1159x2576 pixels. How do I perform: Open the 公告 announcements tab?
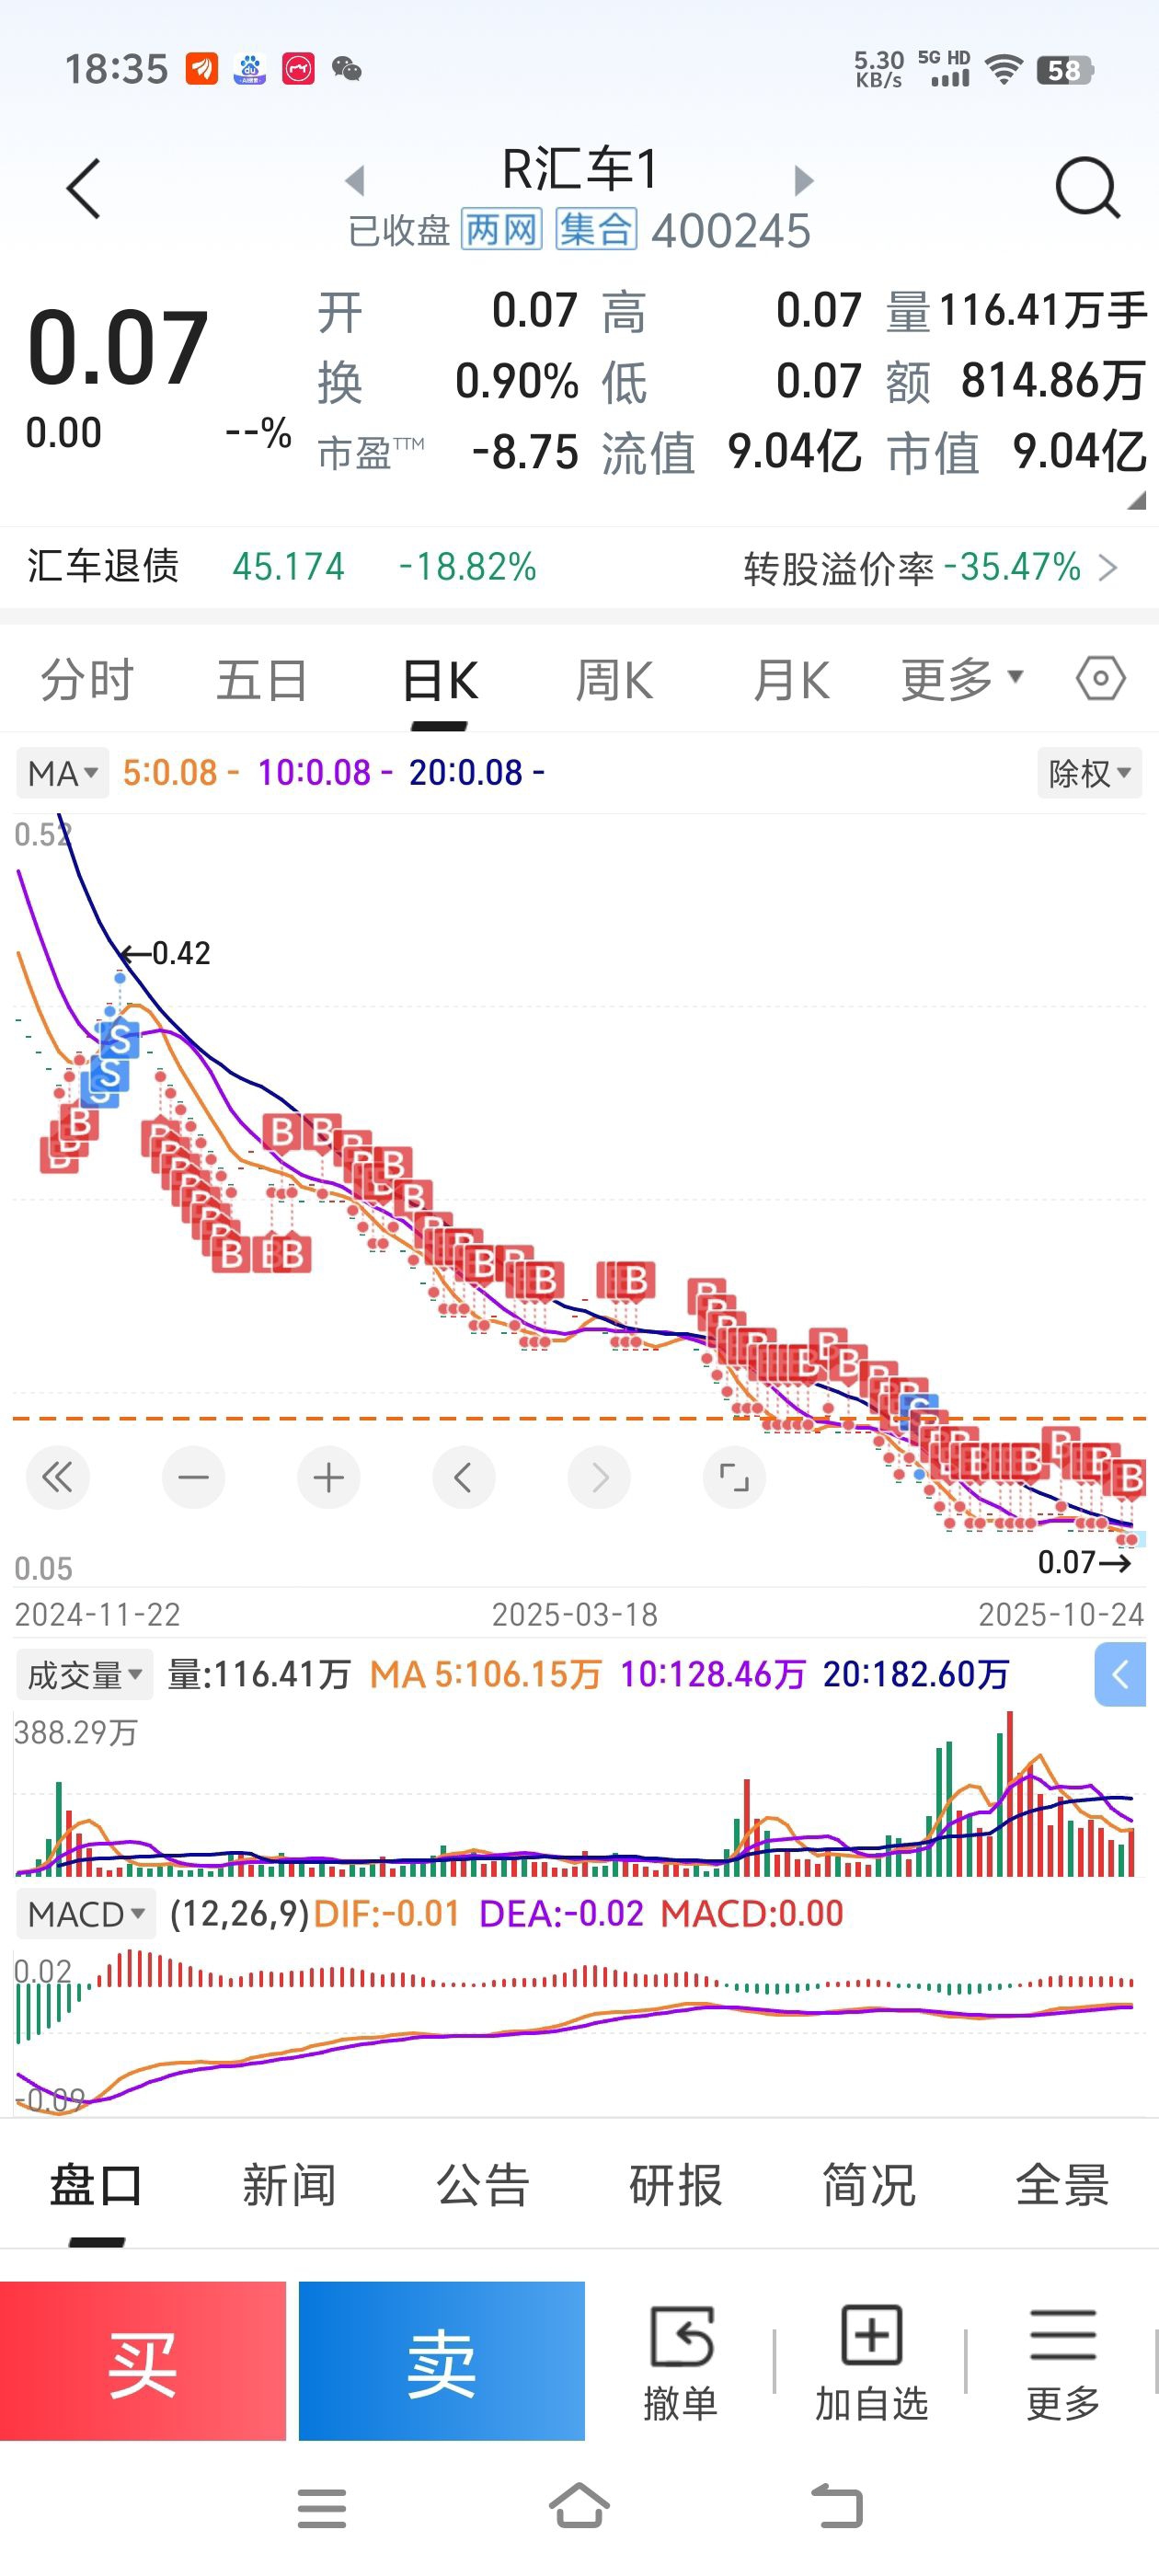click(x=482, y=2184)
